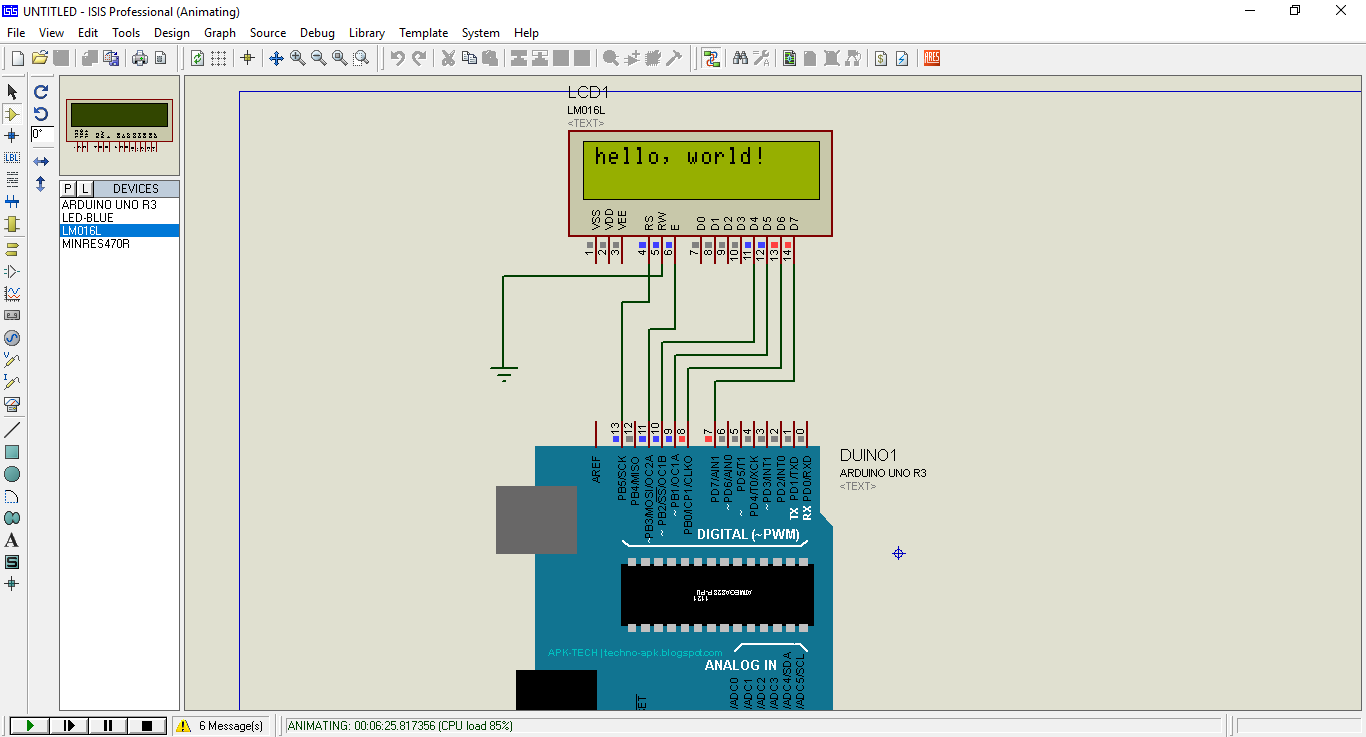Select Current Probe mode icon
This screenshot has width=1366, height=737.
12,381
